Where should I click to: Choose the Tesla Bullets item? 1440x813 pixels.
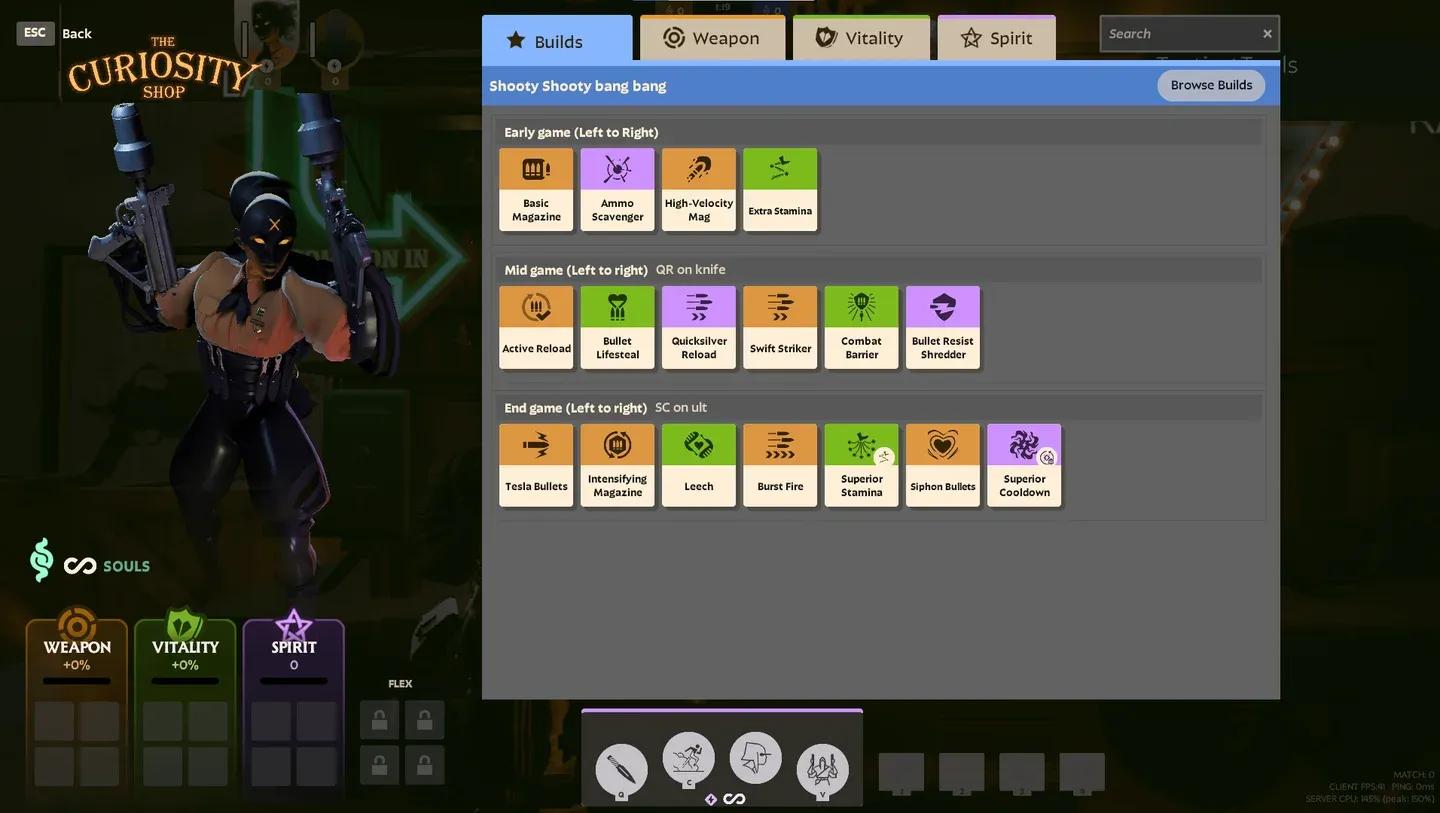tap(536, 466)
